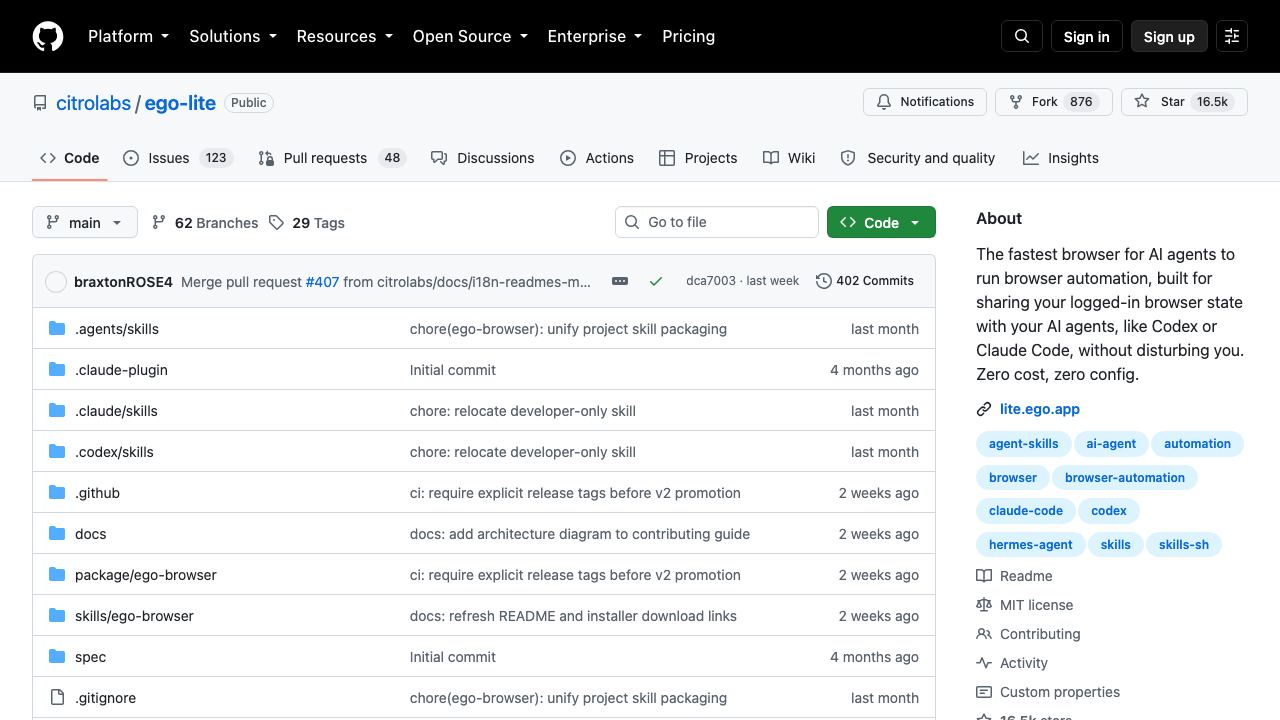The width and height of the screenshot is (1280, 720).
Task: Open the Enterprise dropdown
Action: pyautogui.click(x=594, y=36)
